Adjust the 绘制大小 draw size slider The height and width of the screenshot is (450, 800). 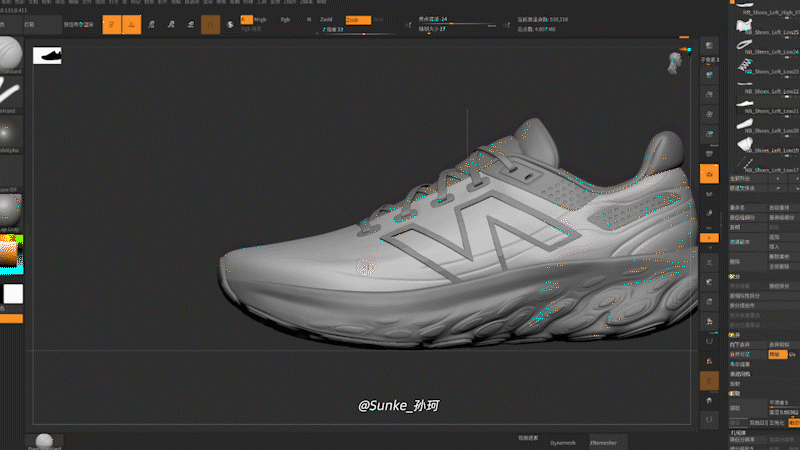pyautogui.click(x=457, y=29)
